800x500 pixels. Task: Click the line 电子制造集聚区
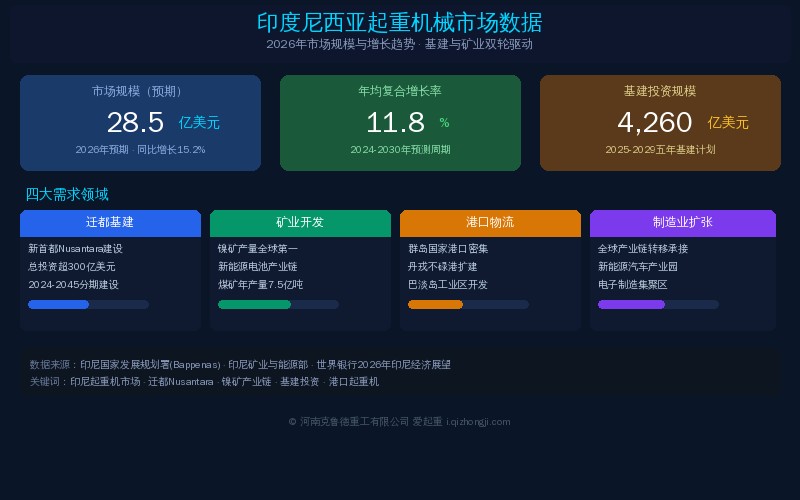(633, 285)
